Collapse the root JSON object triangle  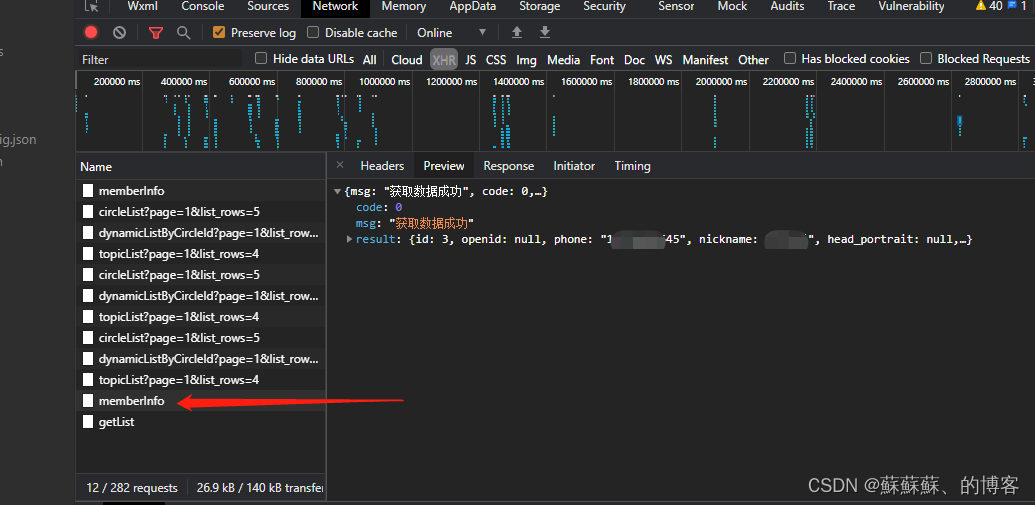[x=338, y=191]
